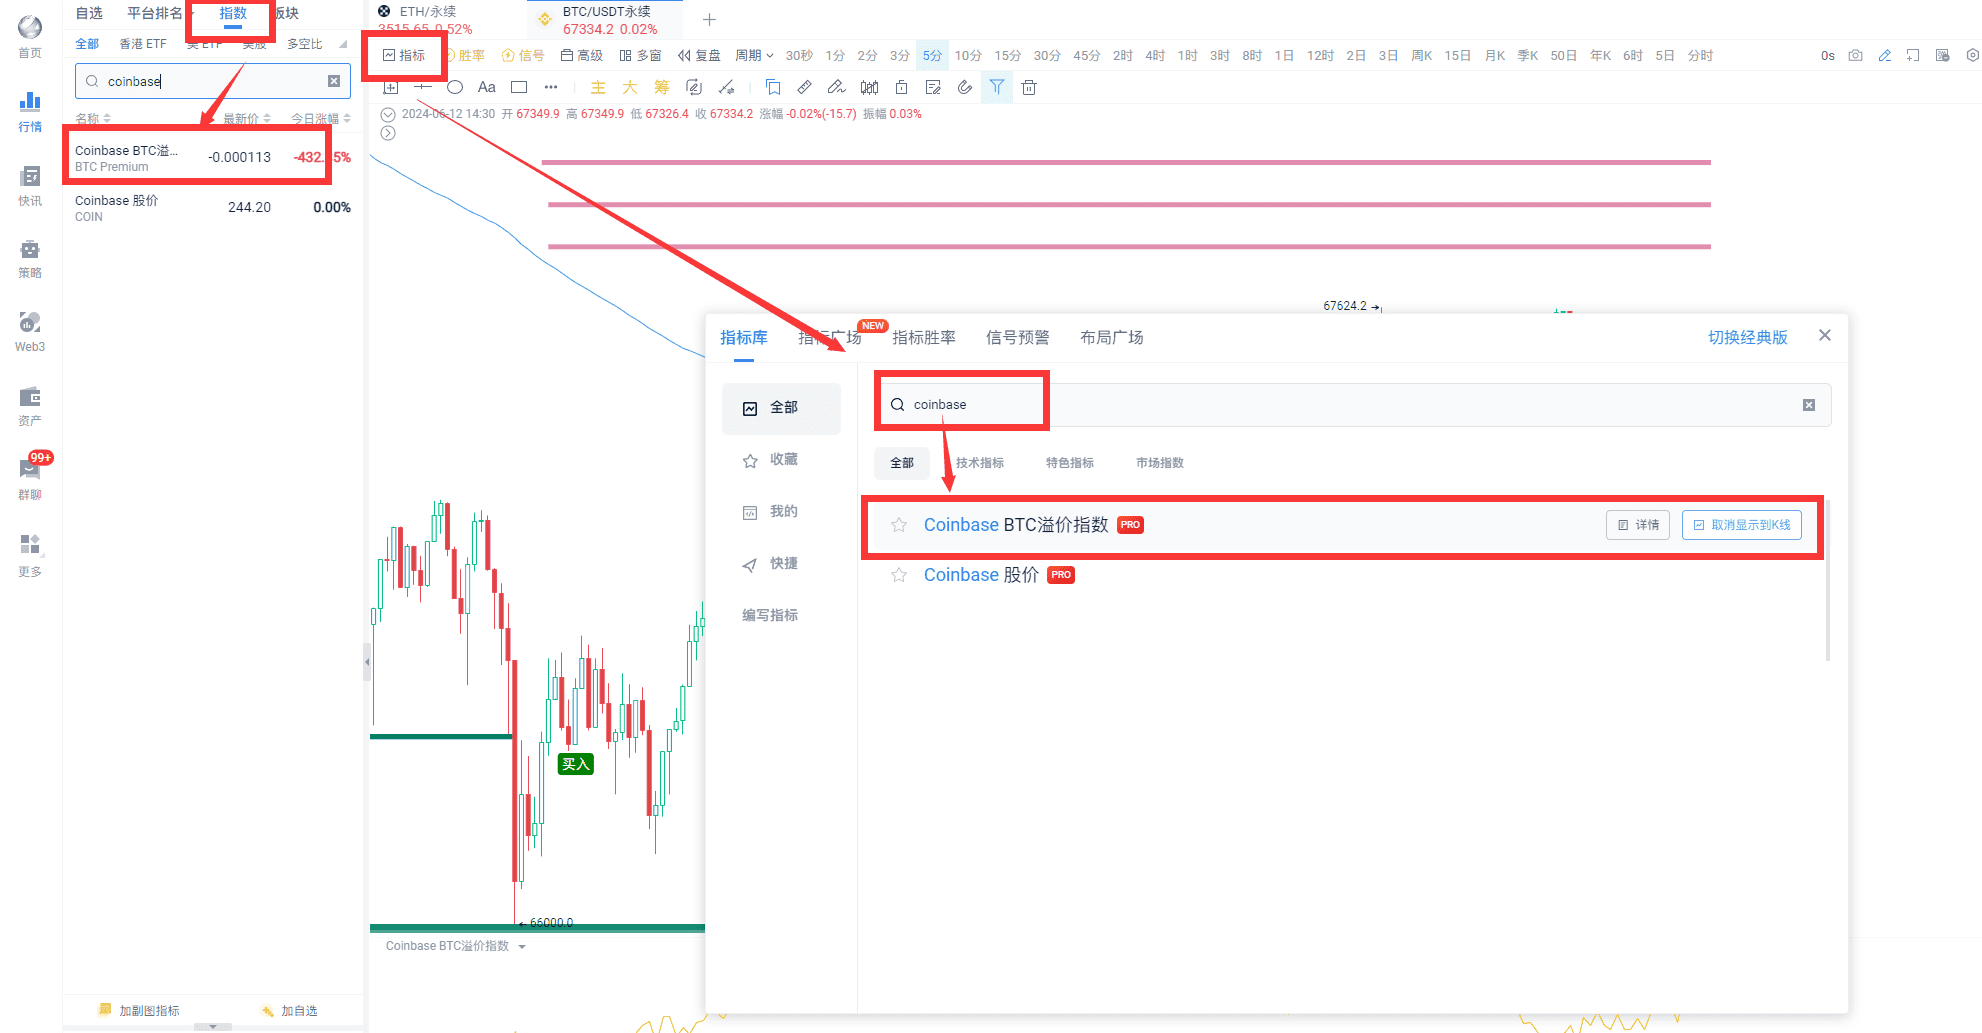
Task: Sort list by 今日涨幅 column
Action: 321,118
